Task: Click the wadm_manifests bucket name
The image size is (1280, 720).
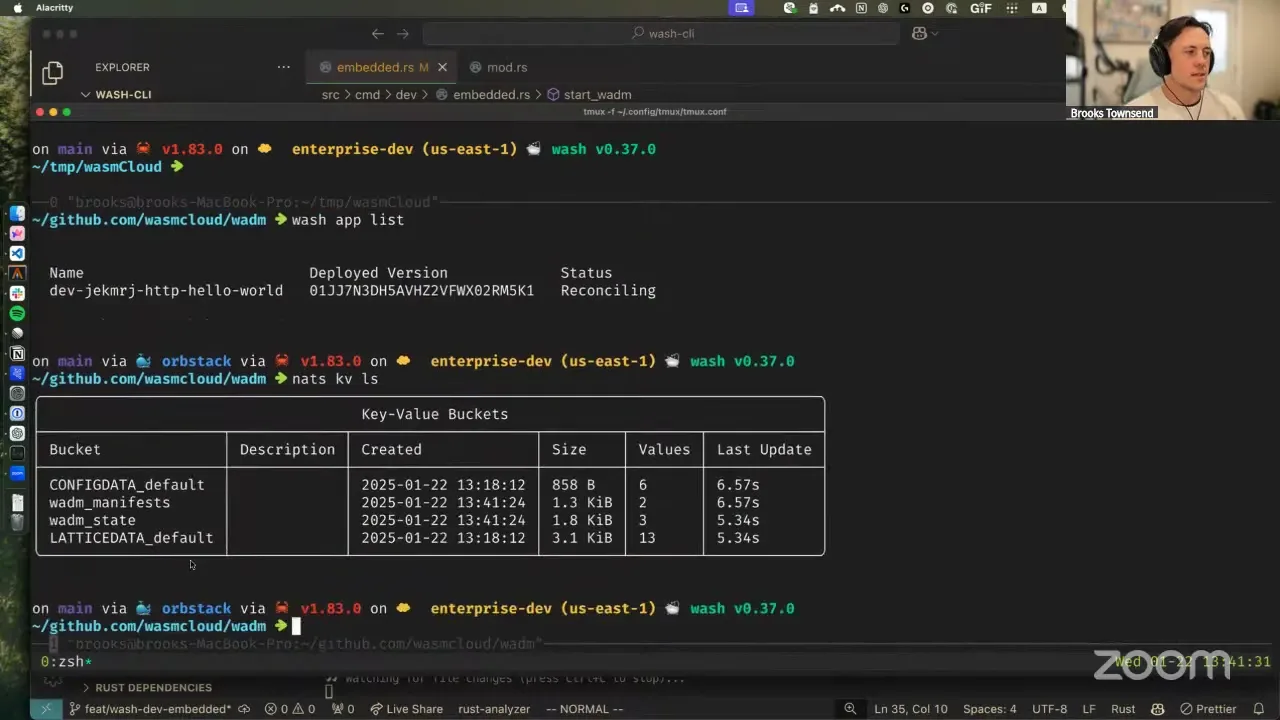Action: click(110, 502)
